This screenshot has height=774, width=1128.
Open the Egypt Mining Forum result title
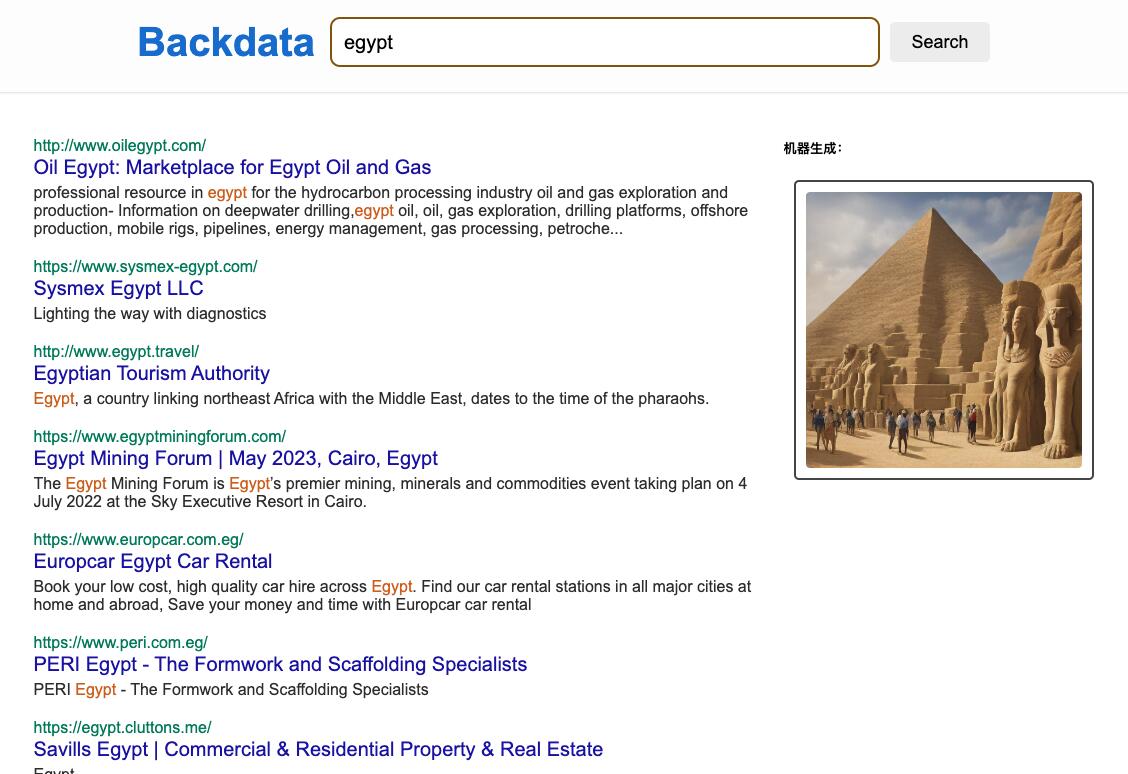point(235,458)
